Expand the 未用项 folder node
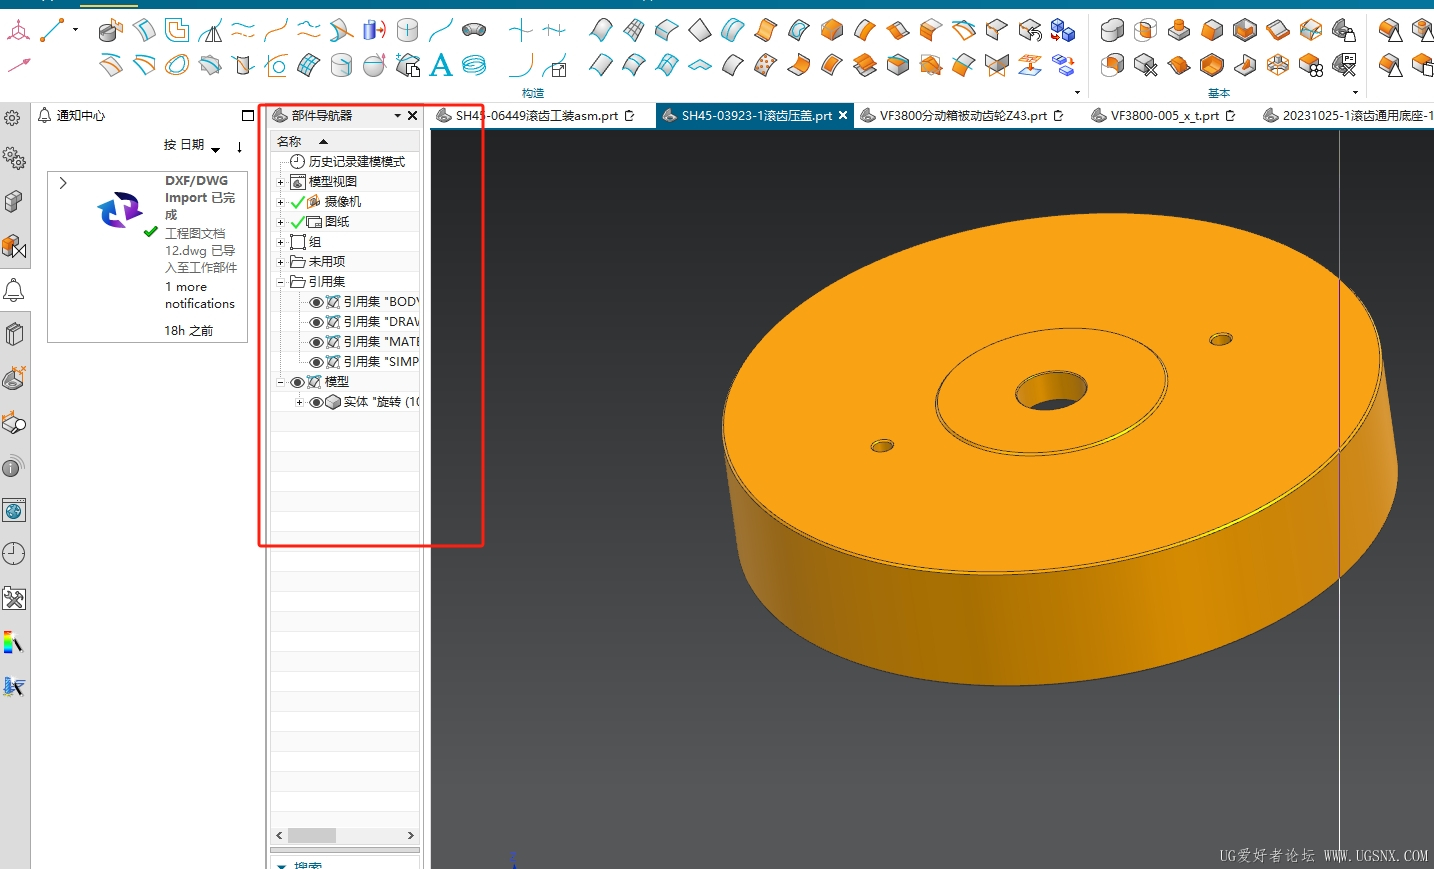Viewport: 1434px width, 869px height. pyautogui.click(x=281, y=262)
